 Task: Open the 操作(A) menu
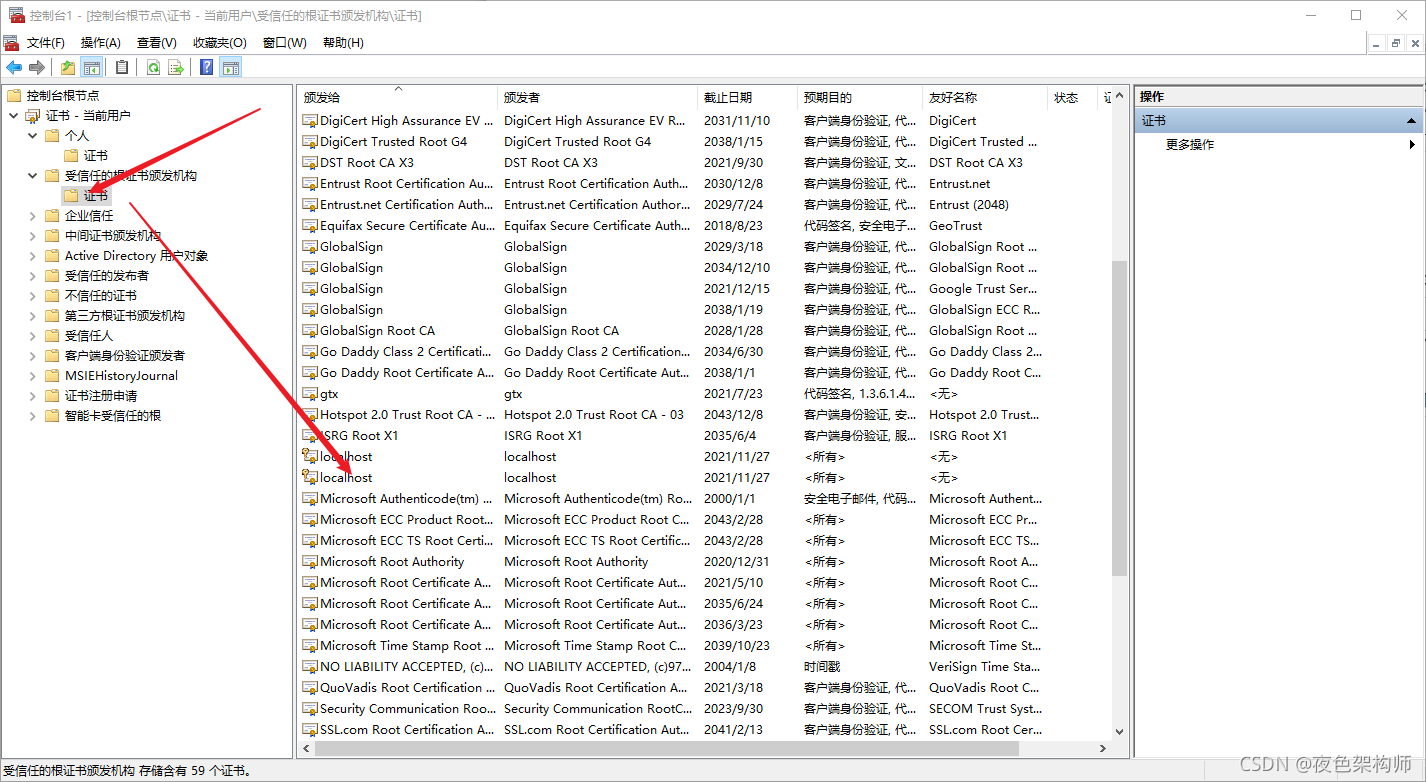101,42
